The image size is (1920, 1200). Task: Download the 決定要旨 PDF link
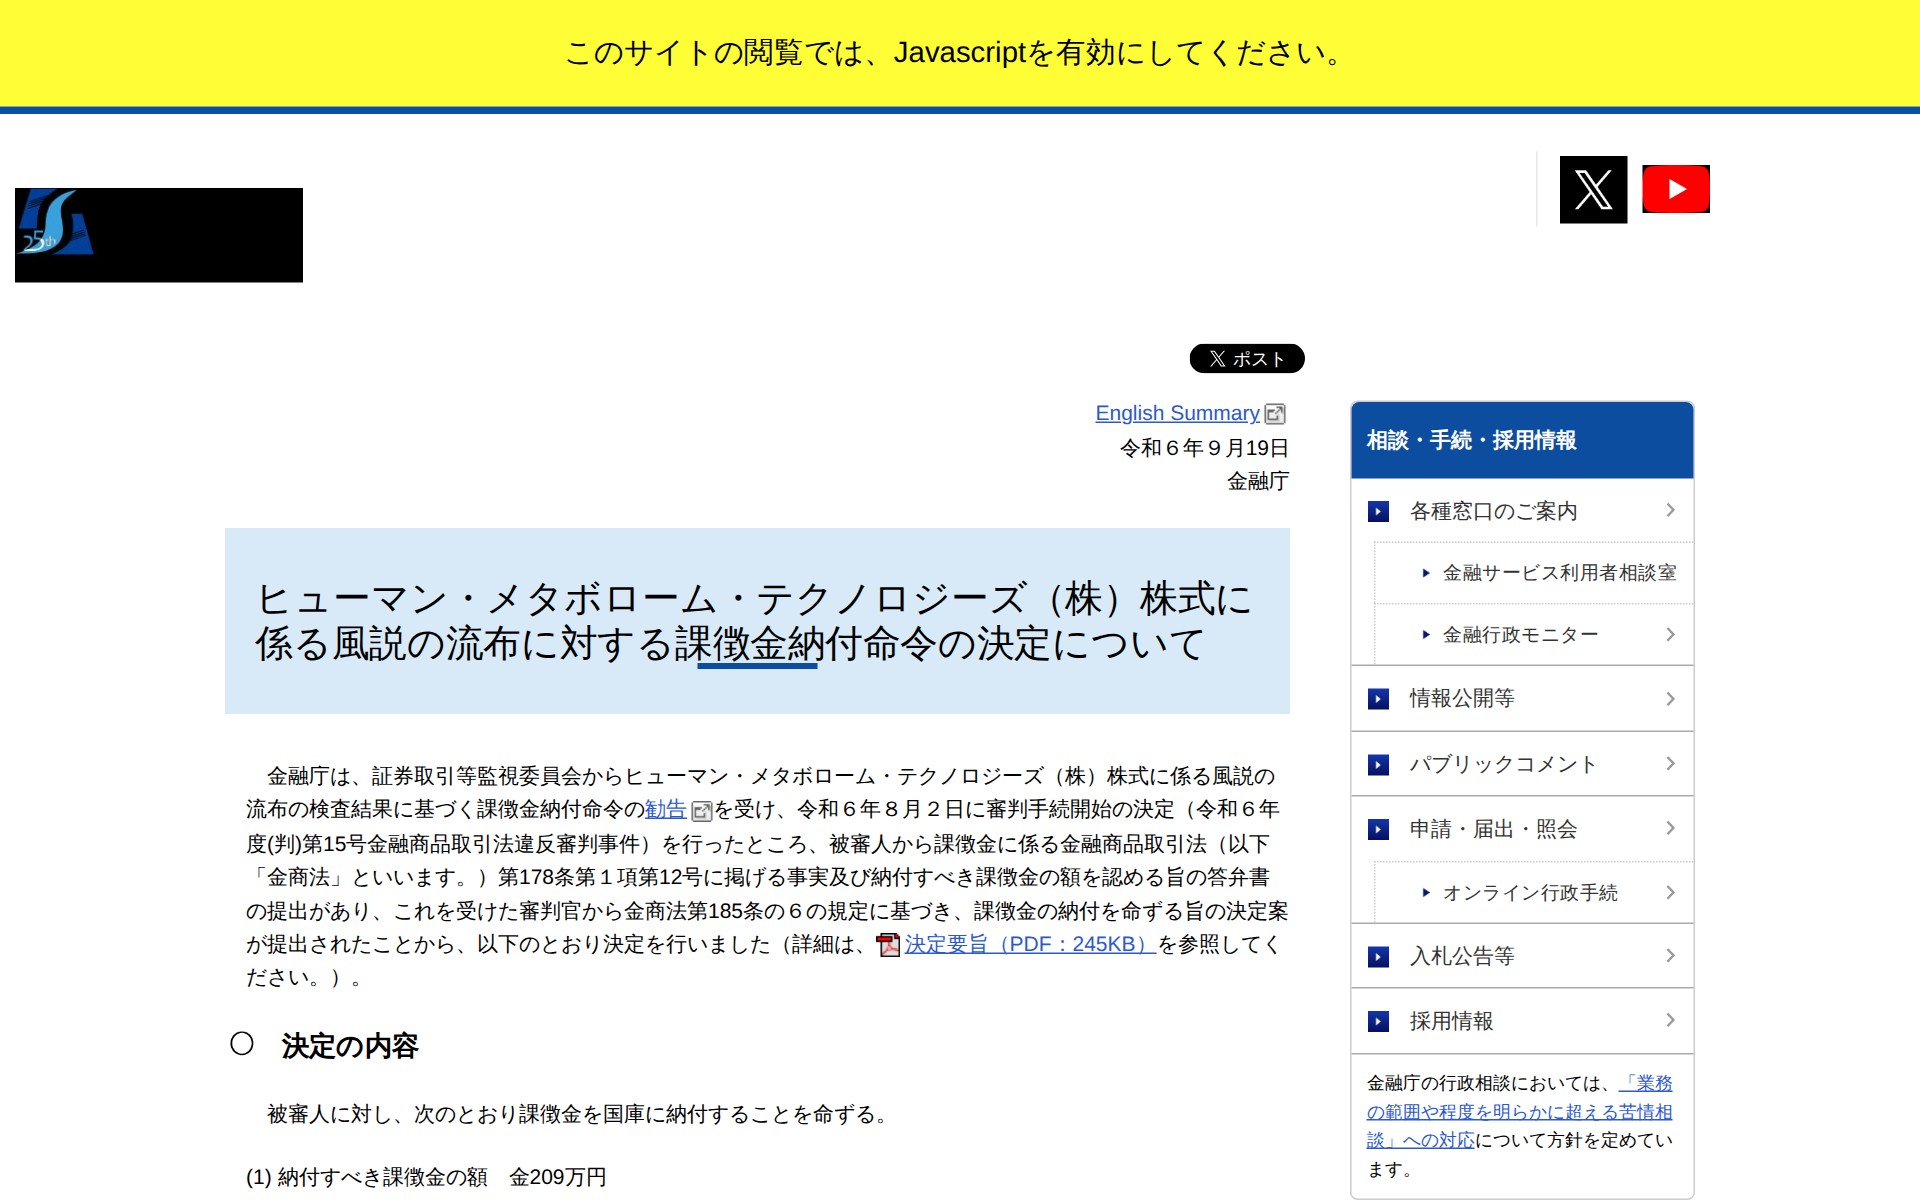(x=1022, y=944)
